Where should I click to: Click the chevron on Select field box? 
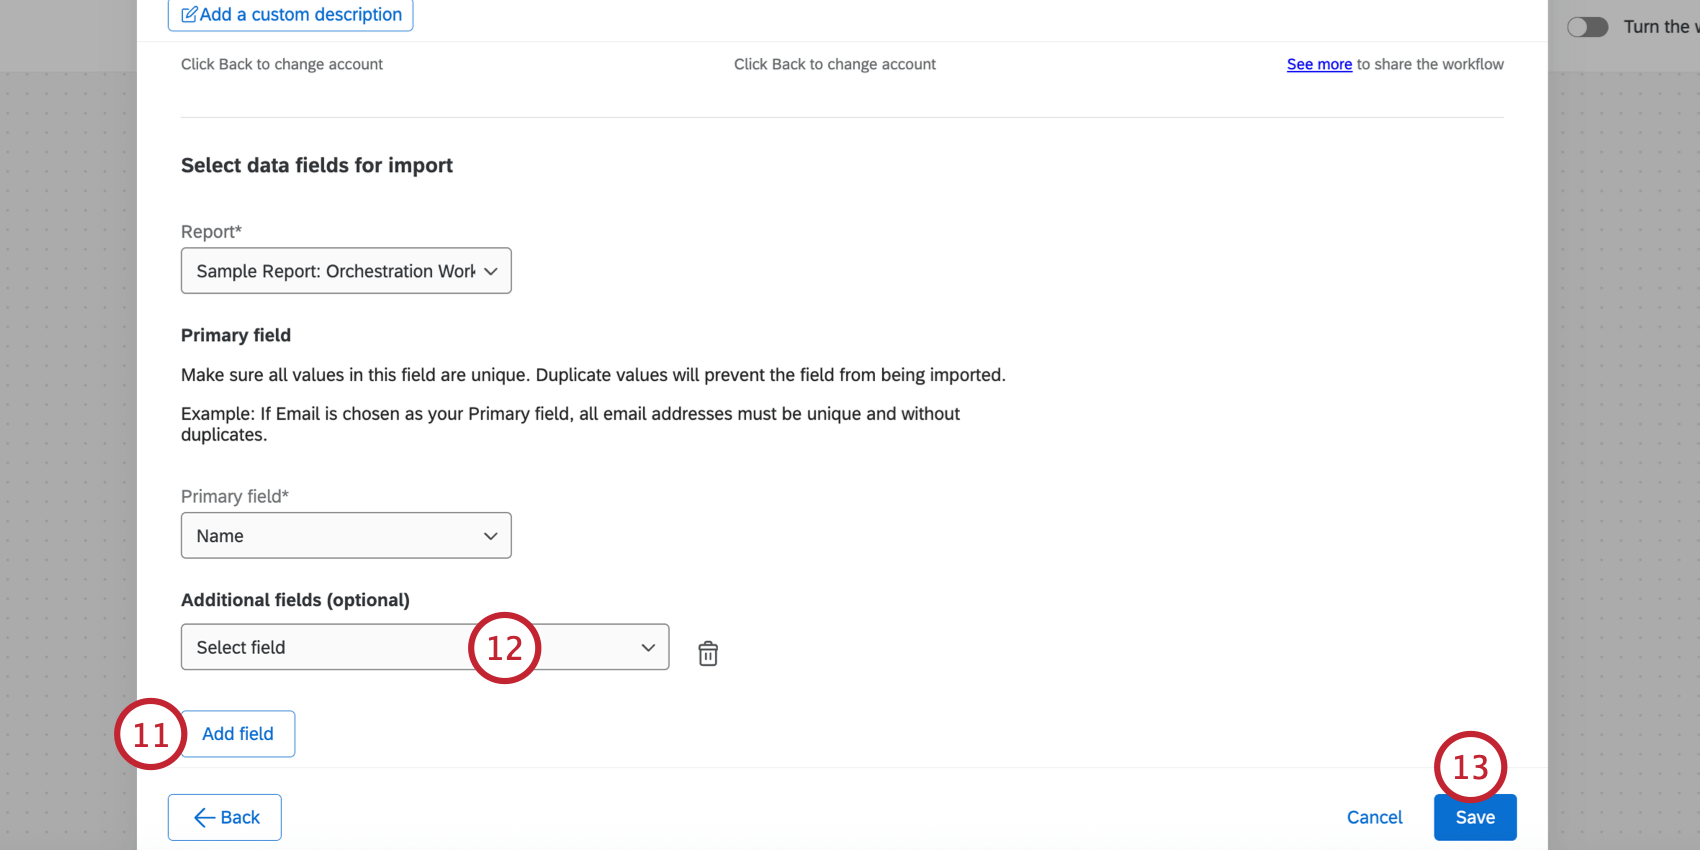coord(648,648)
